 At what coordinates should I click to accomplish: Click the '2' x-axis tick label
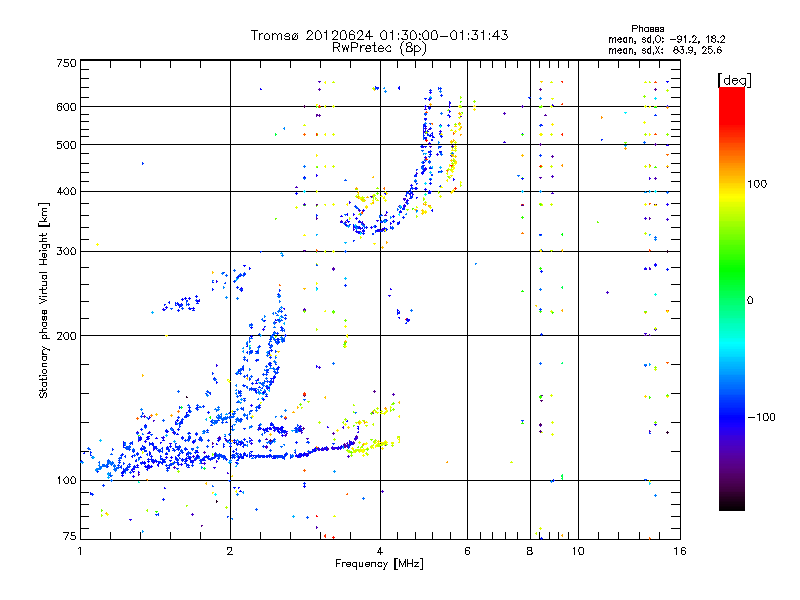(x=230, y=551)
